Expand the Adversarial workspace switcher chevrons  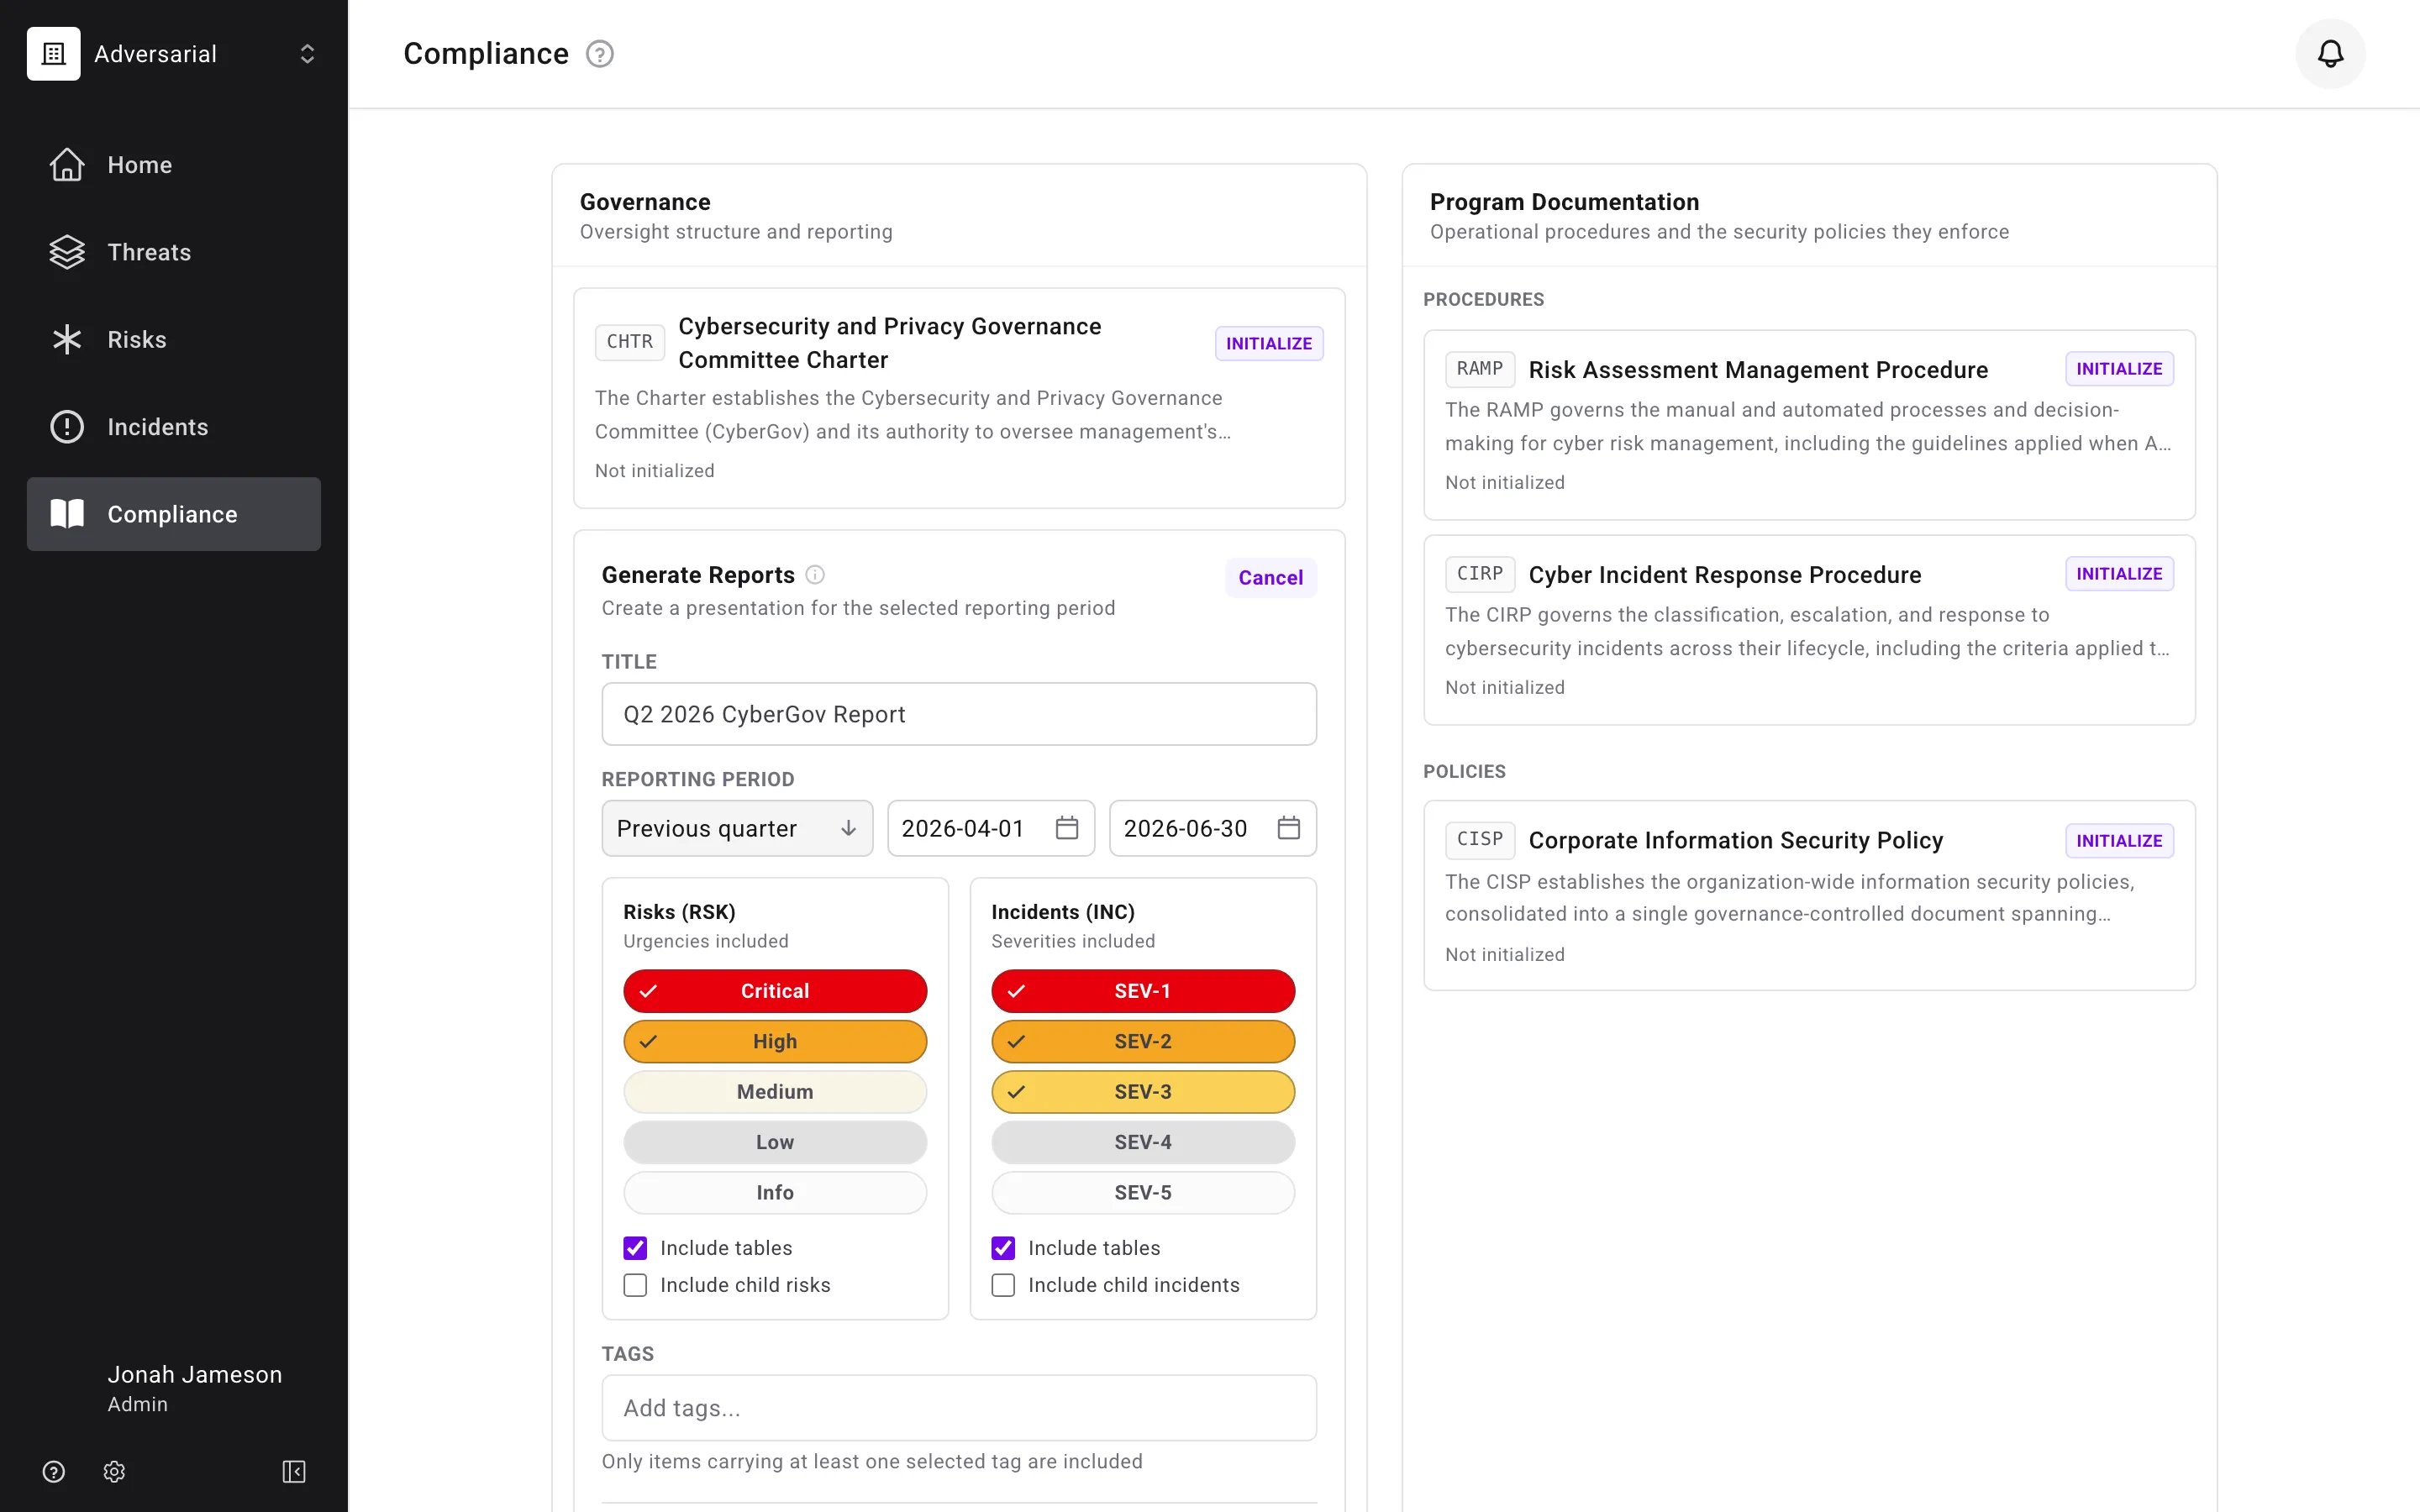(307, 54)
